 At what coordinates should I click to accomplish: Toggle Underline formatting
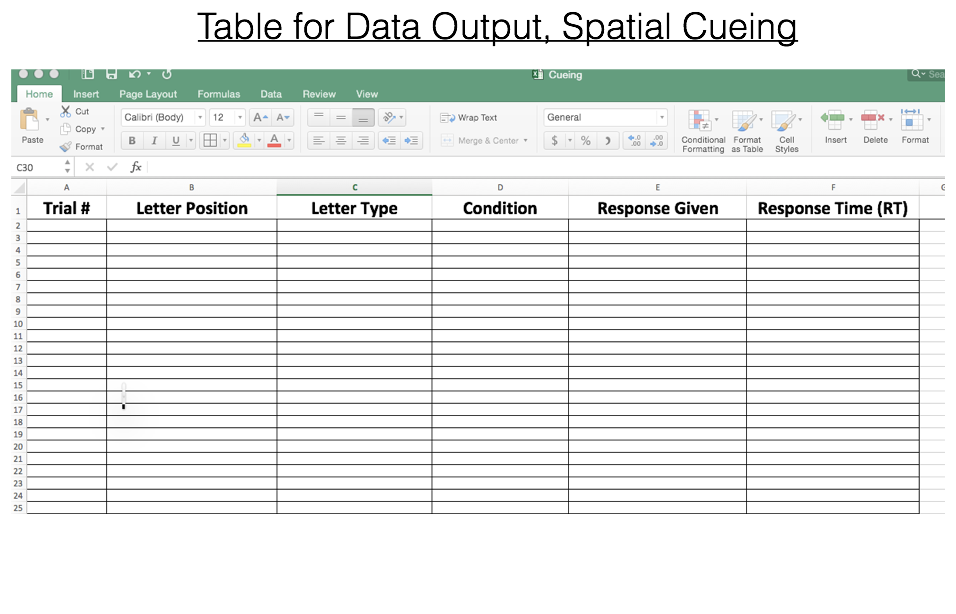tap(176, 141)
